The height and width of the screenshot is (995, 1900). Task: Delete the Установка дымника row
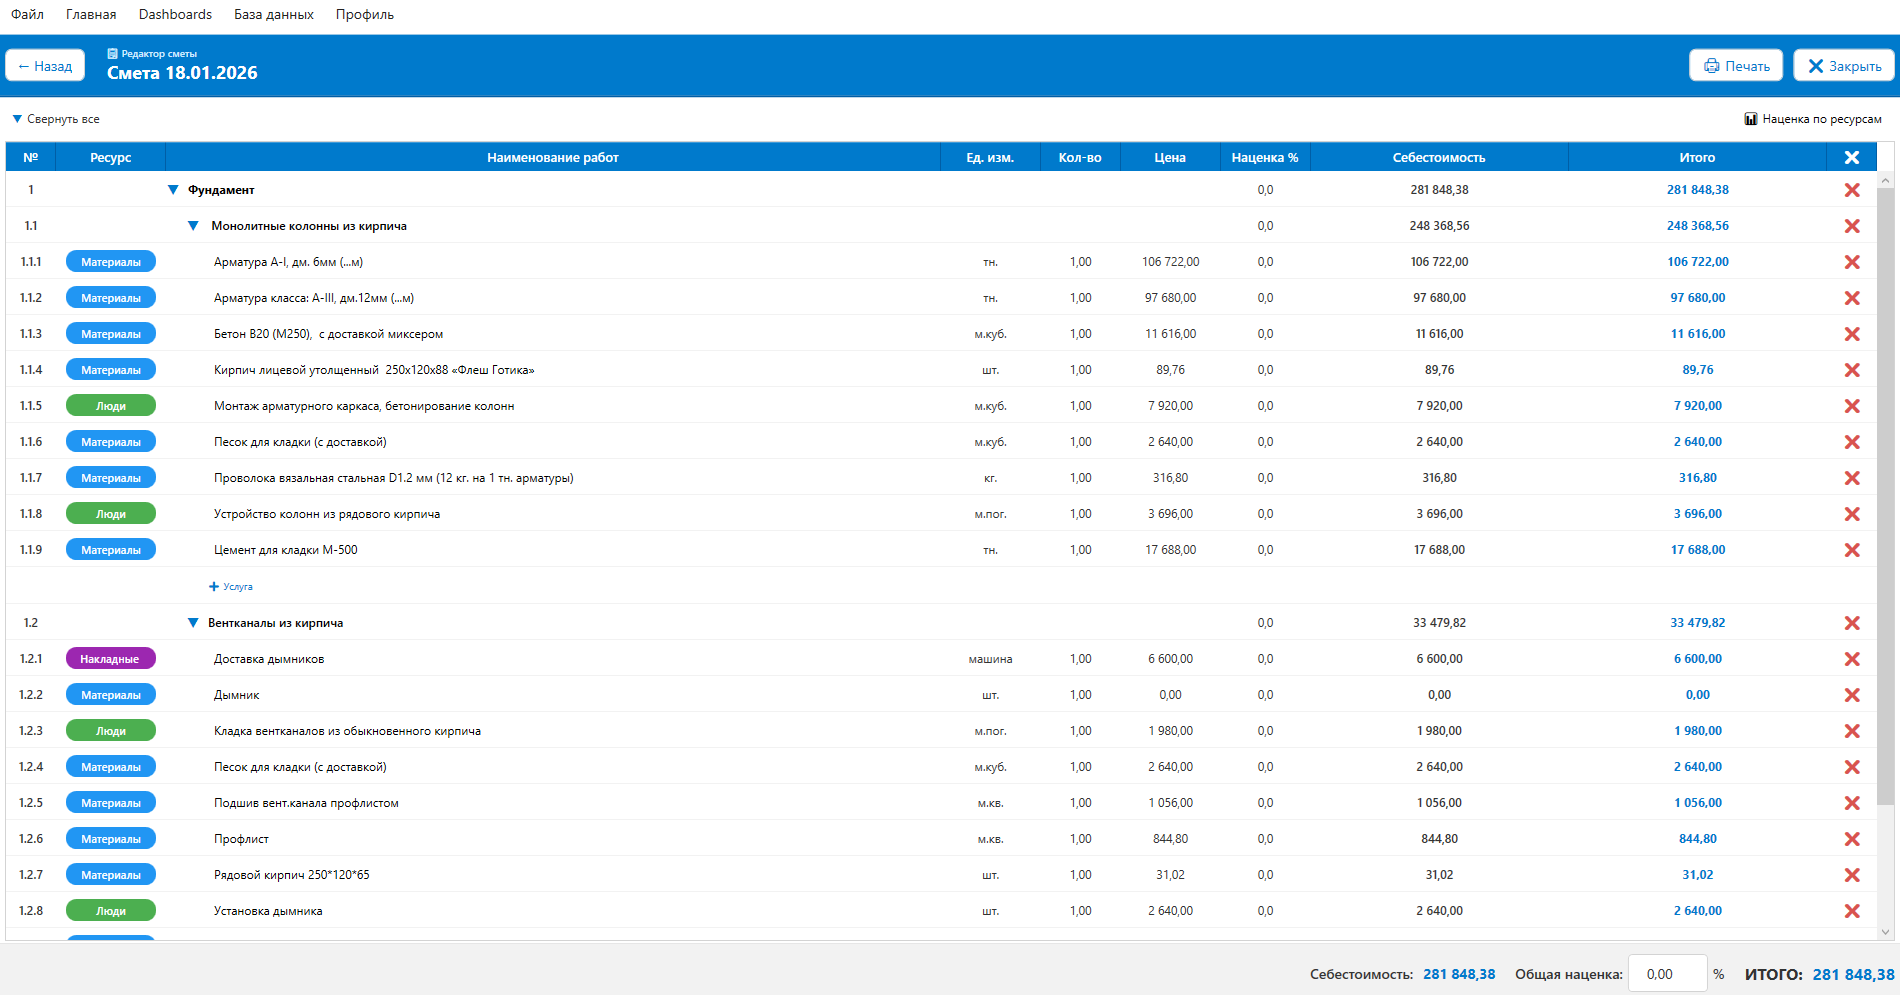1852,911
